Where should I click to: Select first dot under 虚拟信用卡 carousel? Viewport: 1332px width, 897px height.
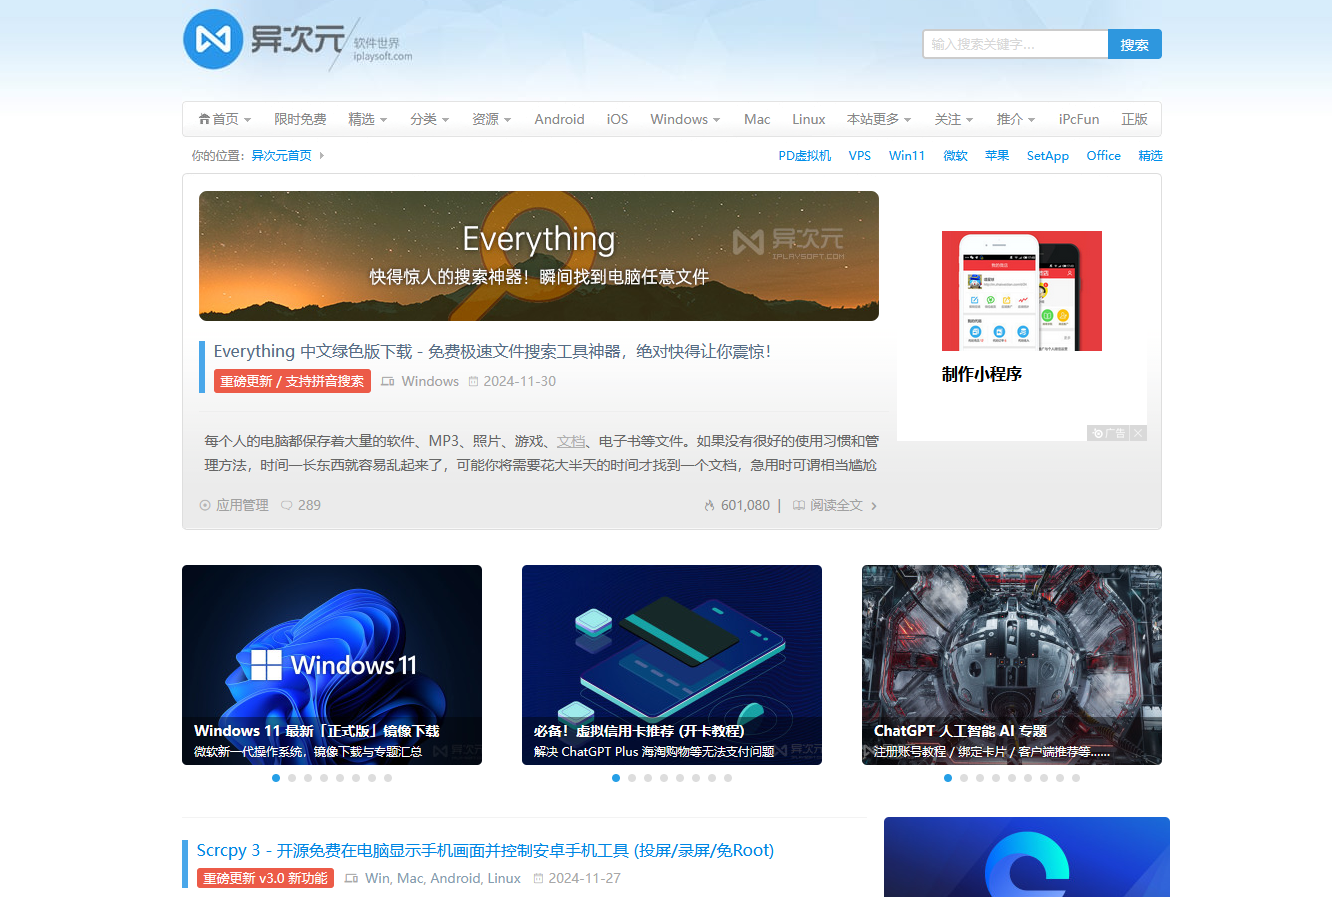point(616,778)
